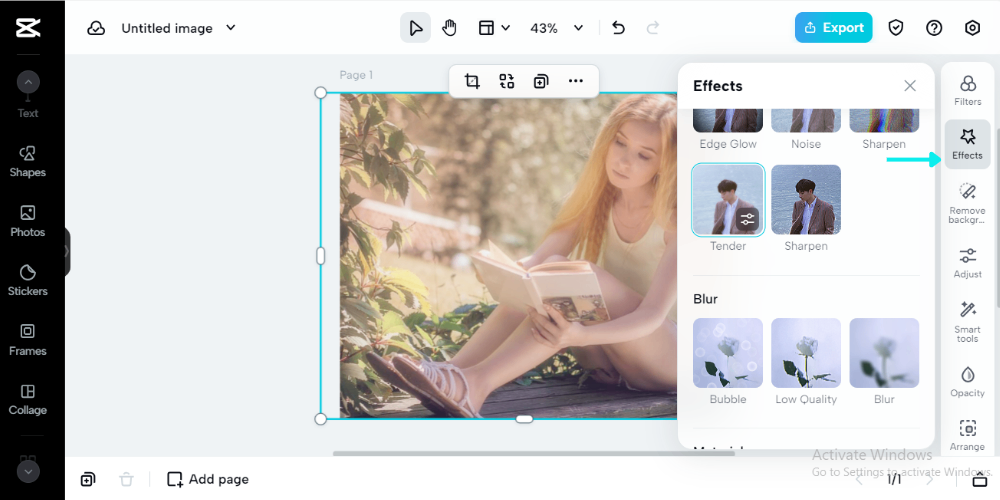1000x500 pixels.
Task: Click the canvas horizontal scrollbar
Action: click(533, 453)
